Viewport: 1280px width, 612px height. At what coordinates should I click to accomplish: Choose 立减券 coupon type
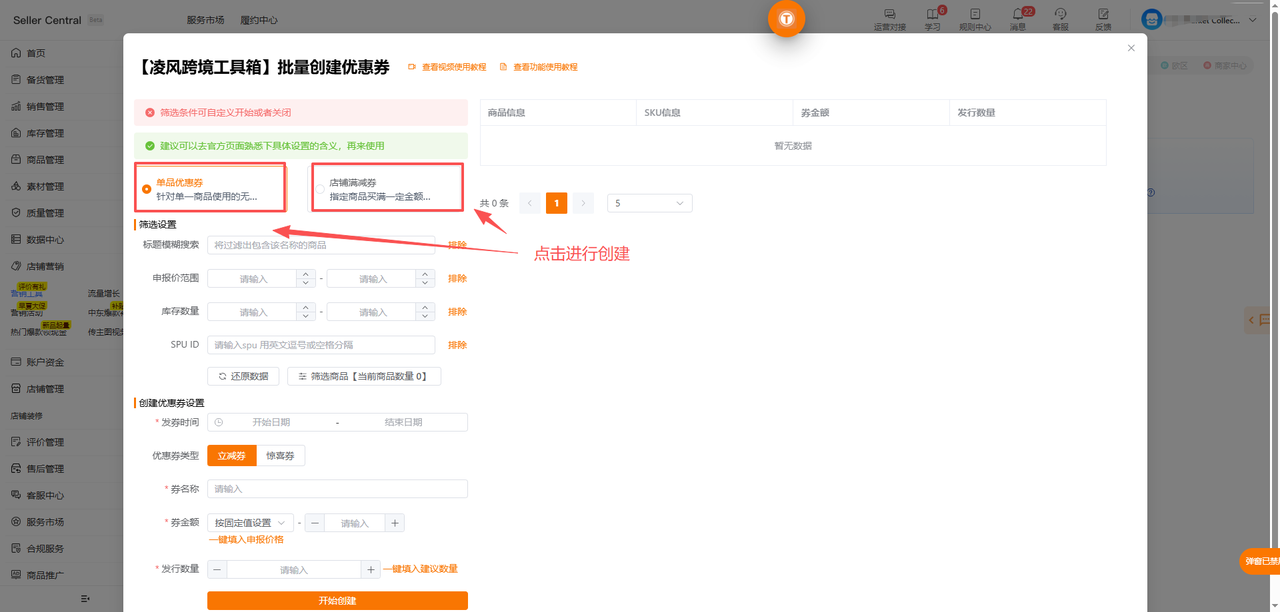232,456
